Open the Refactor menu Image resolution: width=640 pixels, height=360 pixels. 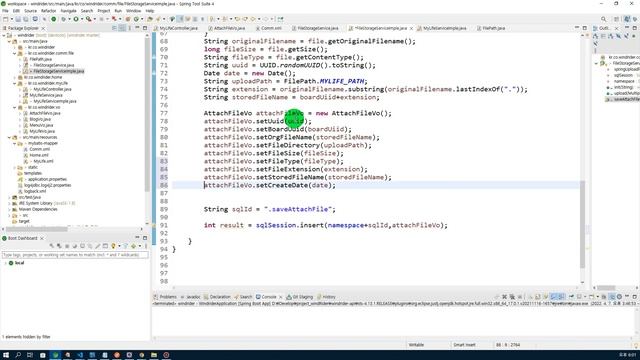(48, 11)
